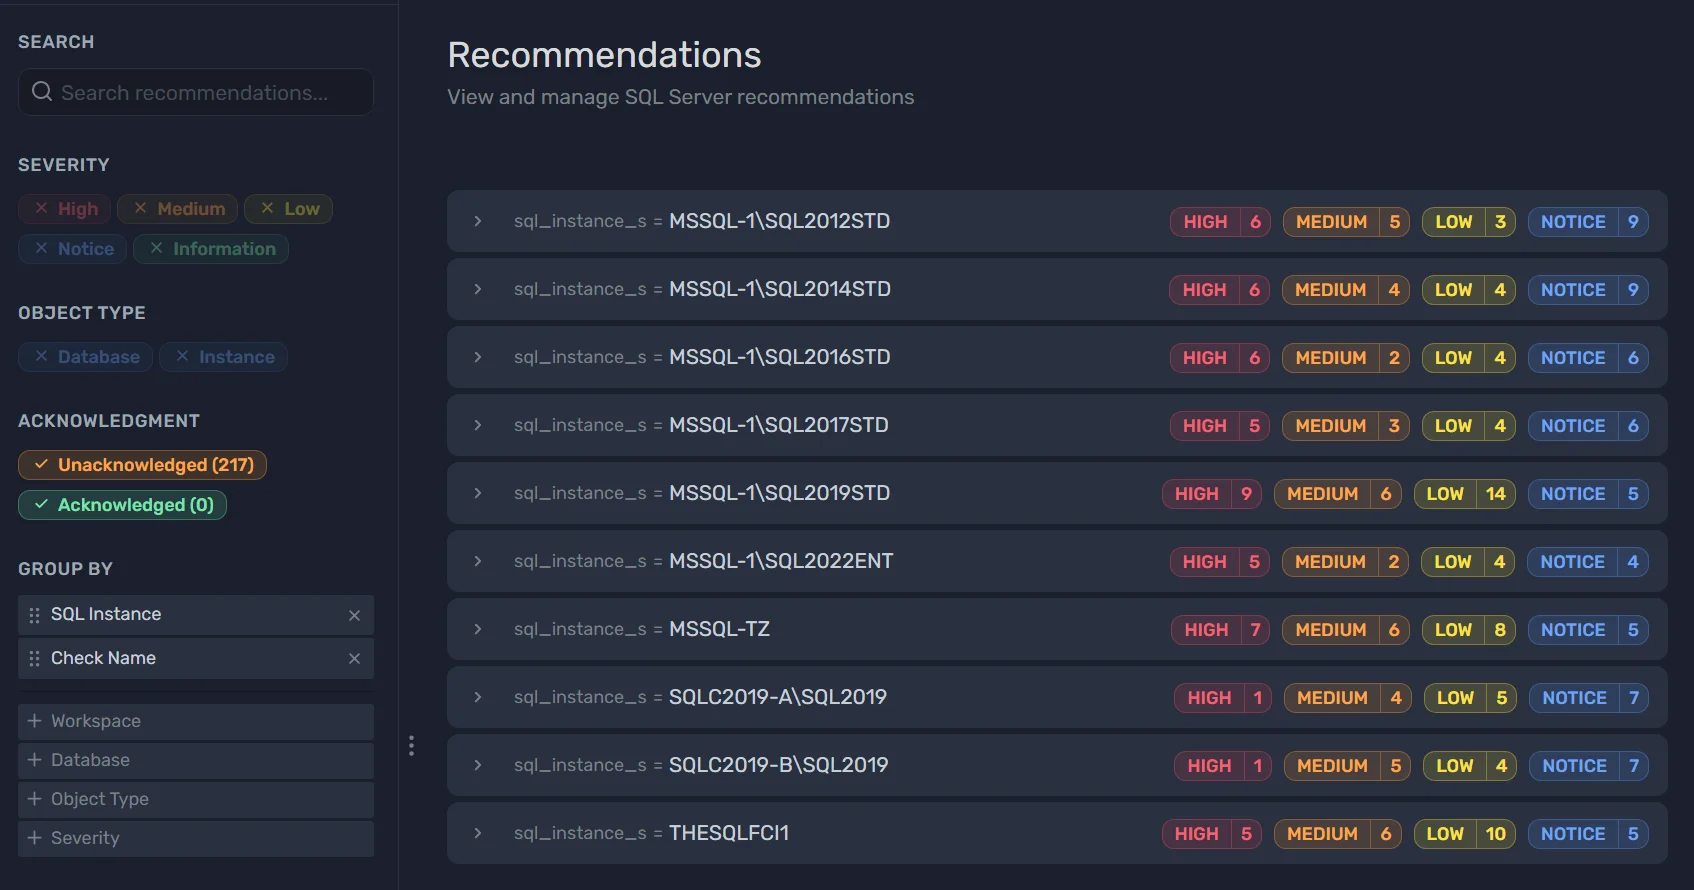Viewport: 1694px width, 890px height.
Task: Expand the MSSQL-TZ row
Action: coord(478,629)
